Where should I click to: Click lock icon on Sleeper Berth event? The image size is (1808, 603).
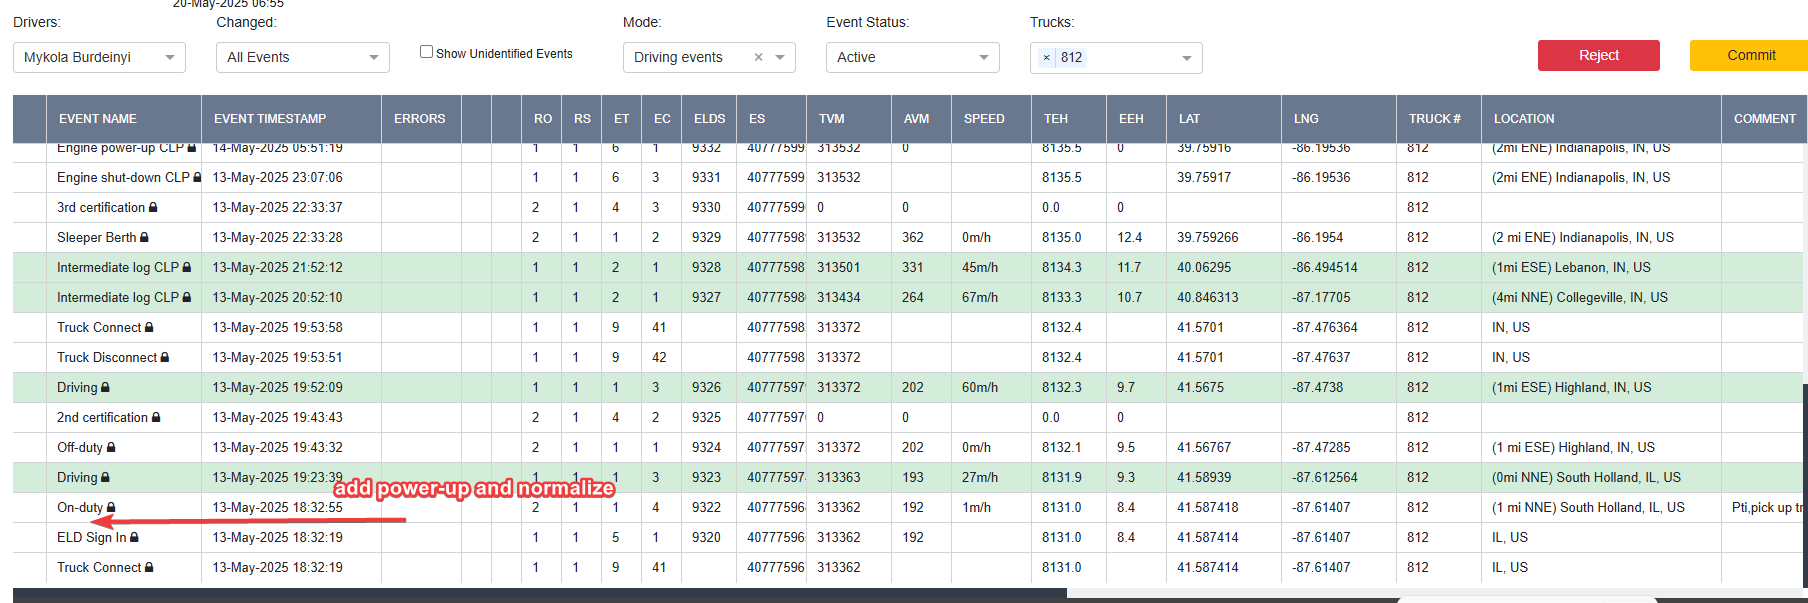144,237
